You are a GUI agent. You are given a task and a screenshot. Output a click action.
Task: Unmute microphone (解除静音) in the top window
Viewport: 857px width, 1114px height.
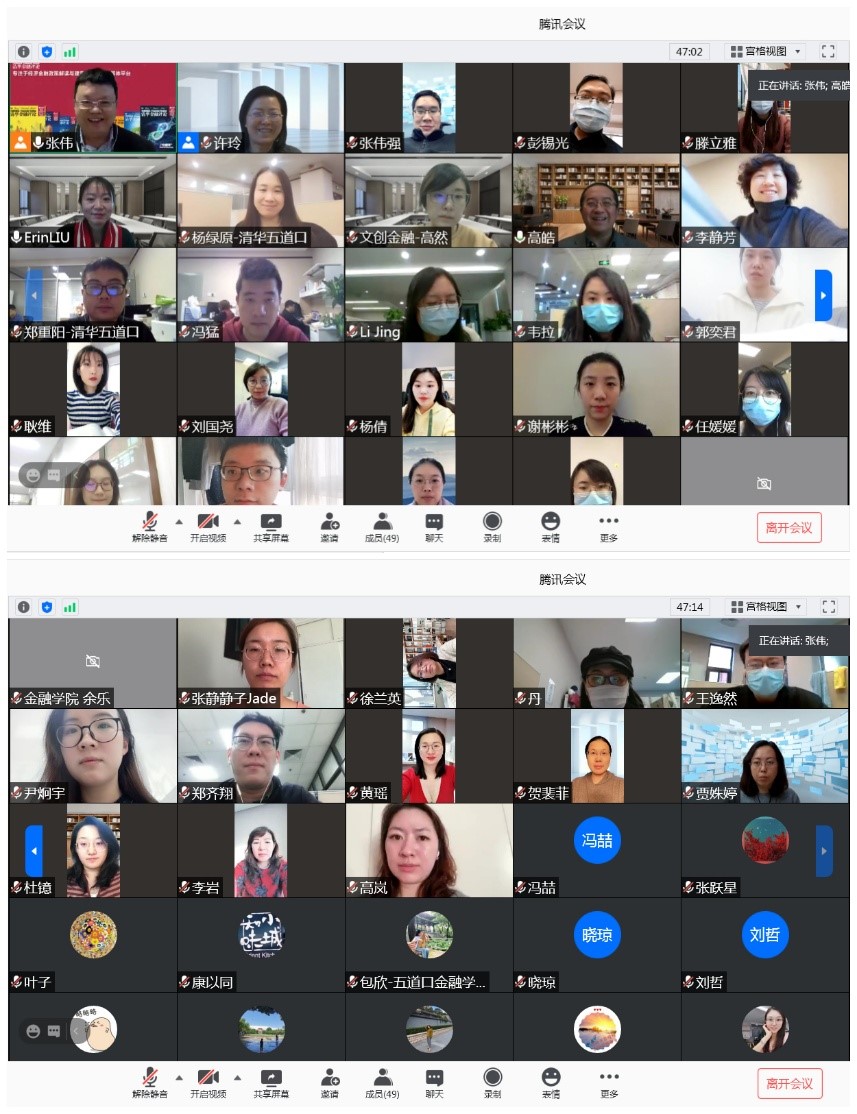pyautogui.click(x=149, y=526)
